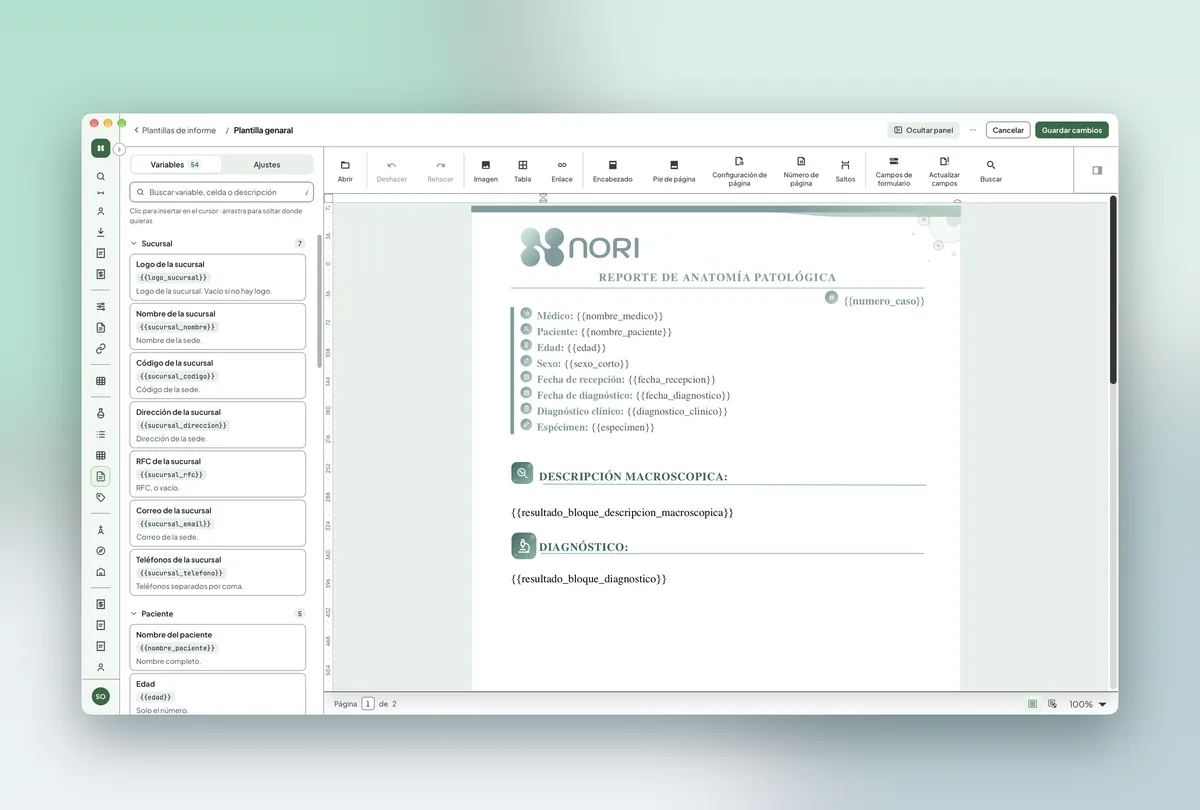Open the more options ellipsis menu
1200x810 pixels.
tap(972, 130)
